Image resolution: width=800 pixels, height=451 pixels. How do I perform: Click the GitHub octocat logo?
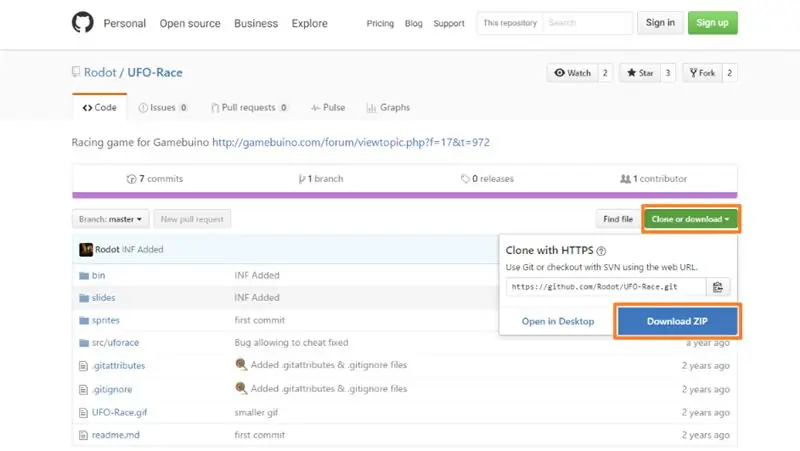pos(83,22)
